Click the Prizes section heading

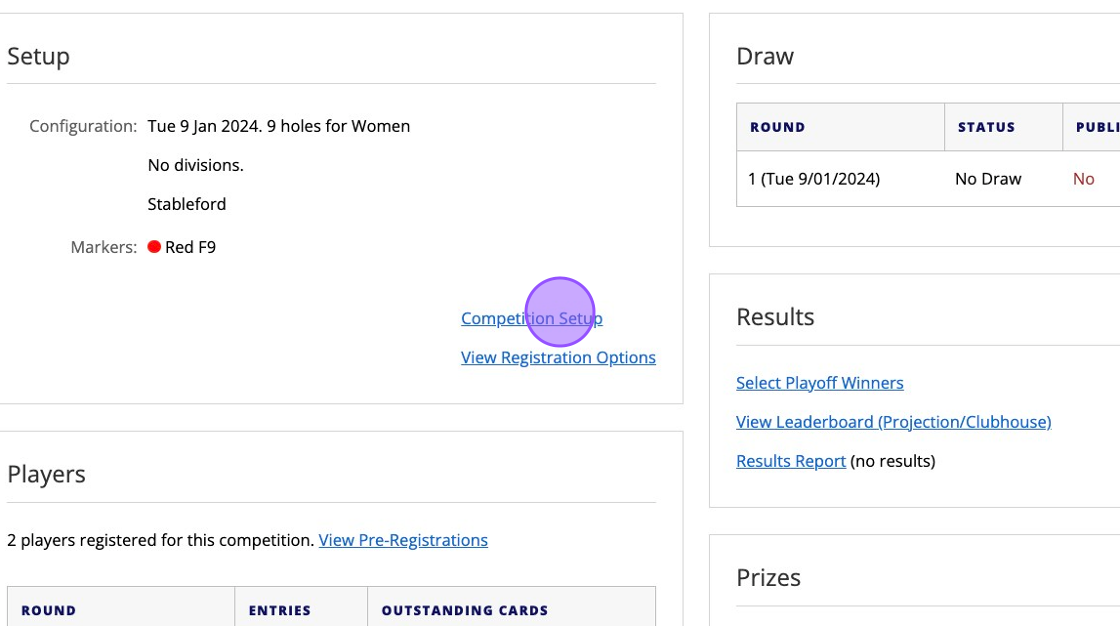click(768, 577)
